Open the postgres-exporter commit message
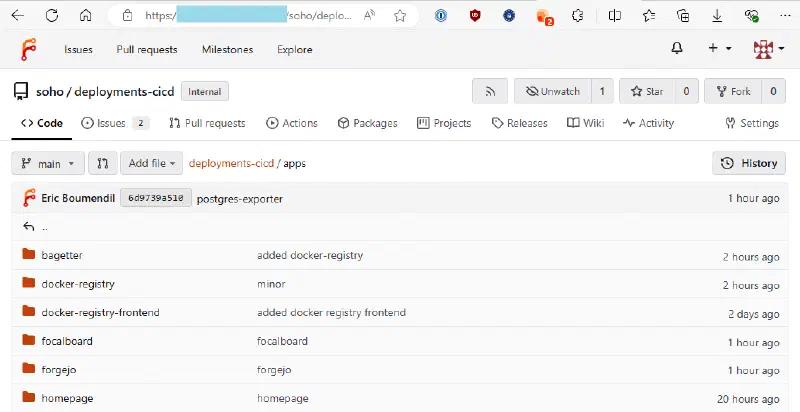The width and height of the screenshot is (800, 412). pos(240,199)
